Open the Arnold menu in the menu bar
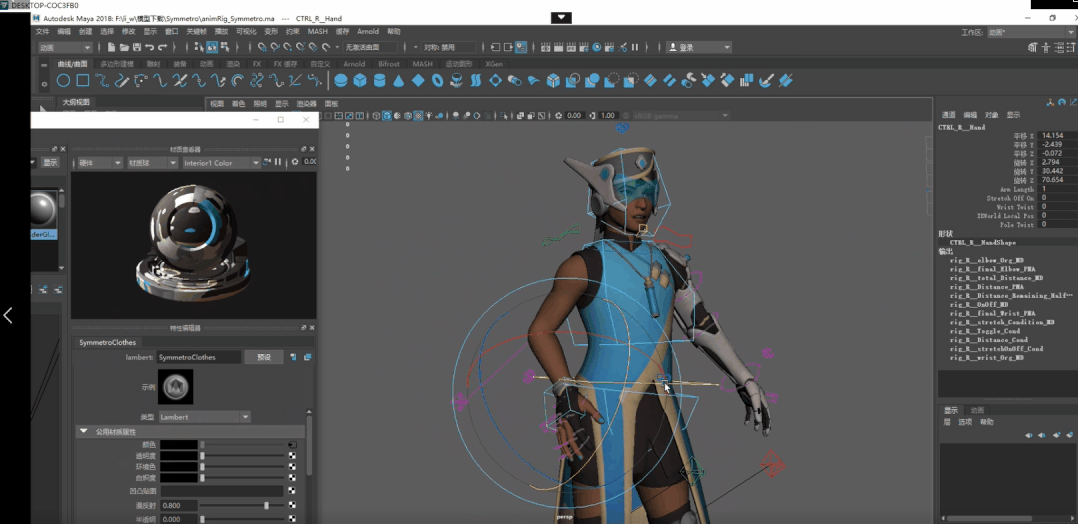The image size is (1078, 524). pos(368,32)
